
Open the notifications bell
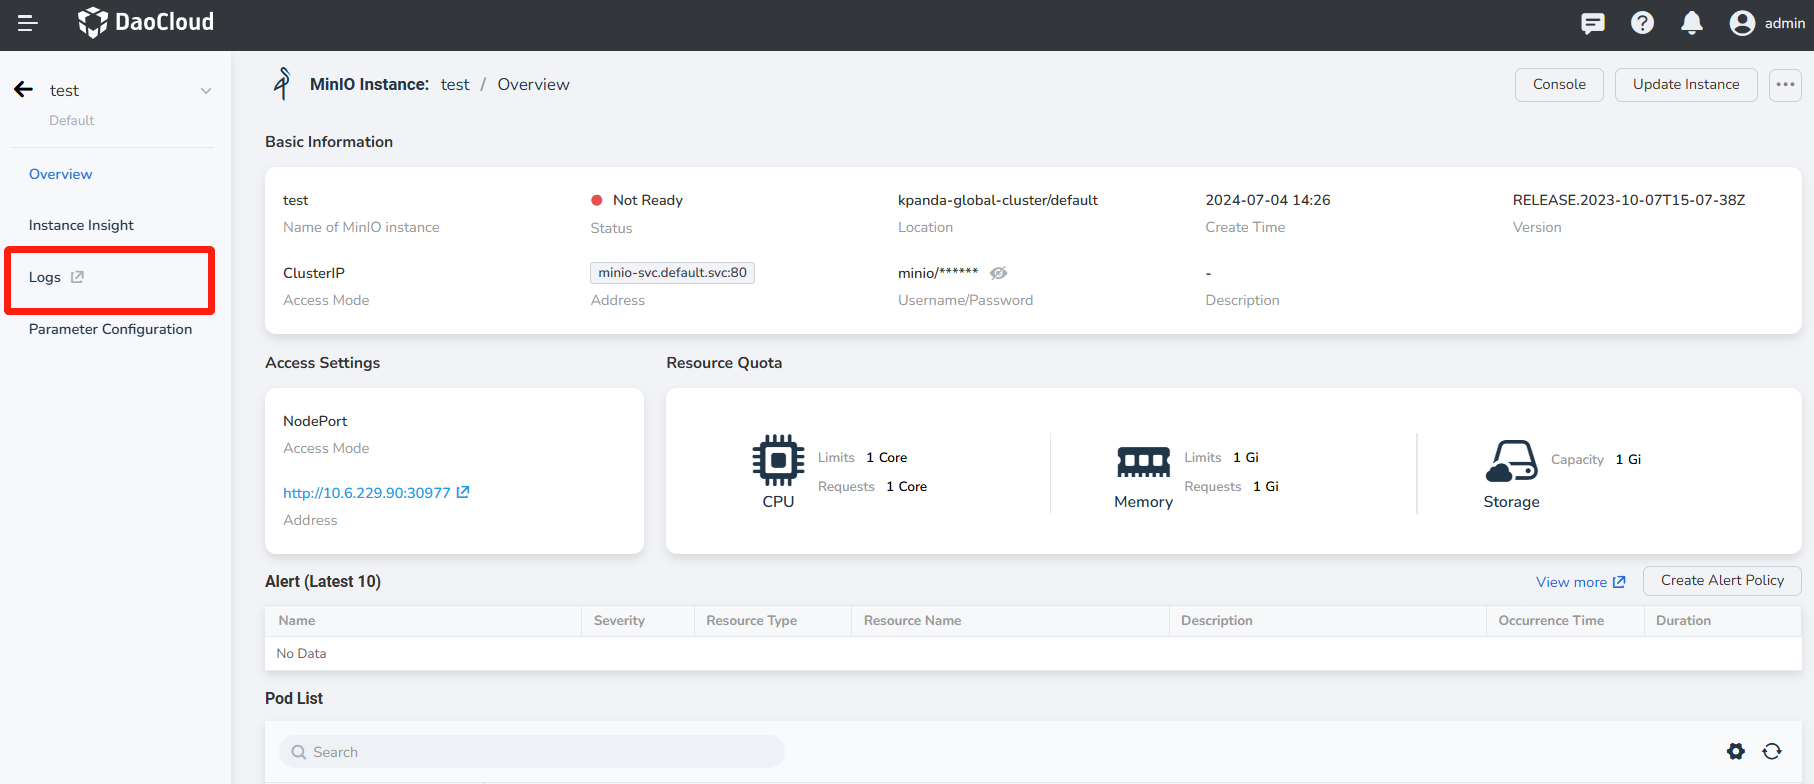tap(1692, 23)
